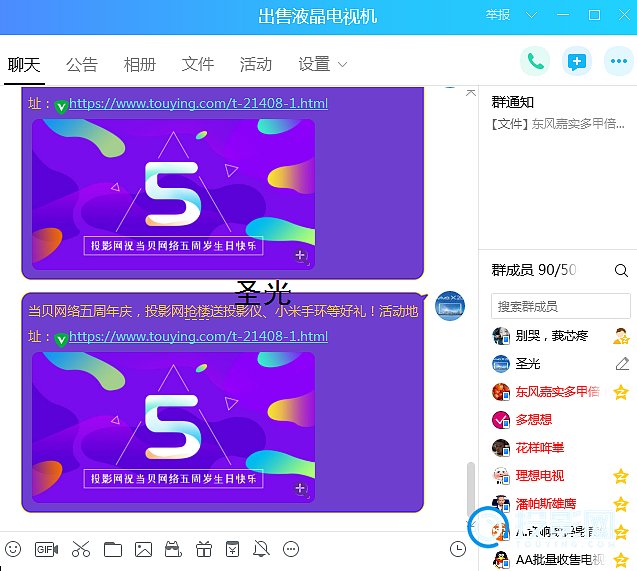Select member 别哭，莪芯疼
This screenshot has width=637, height=571.
[x=561, y=336]
